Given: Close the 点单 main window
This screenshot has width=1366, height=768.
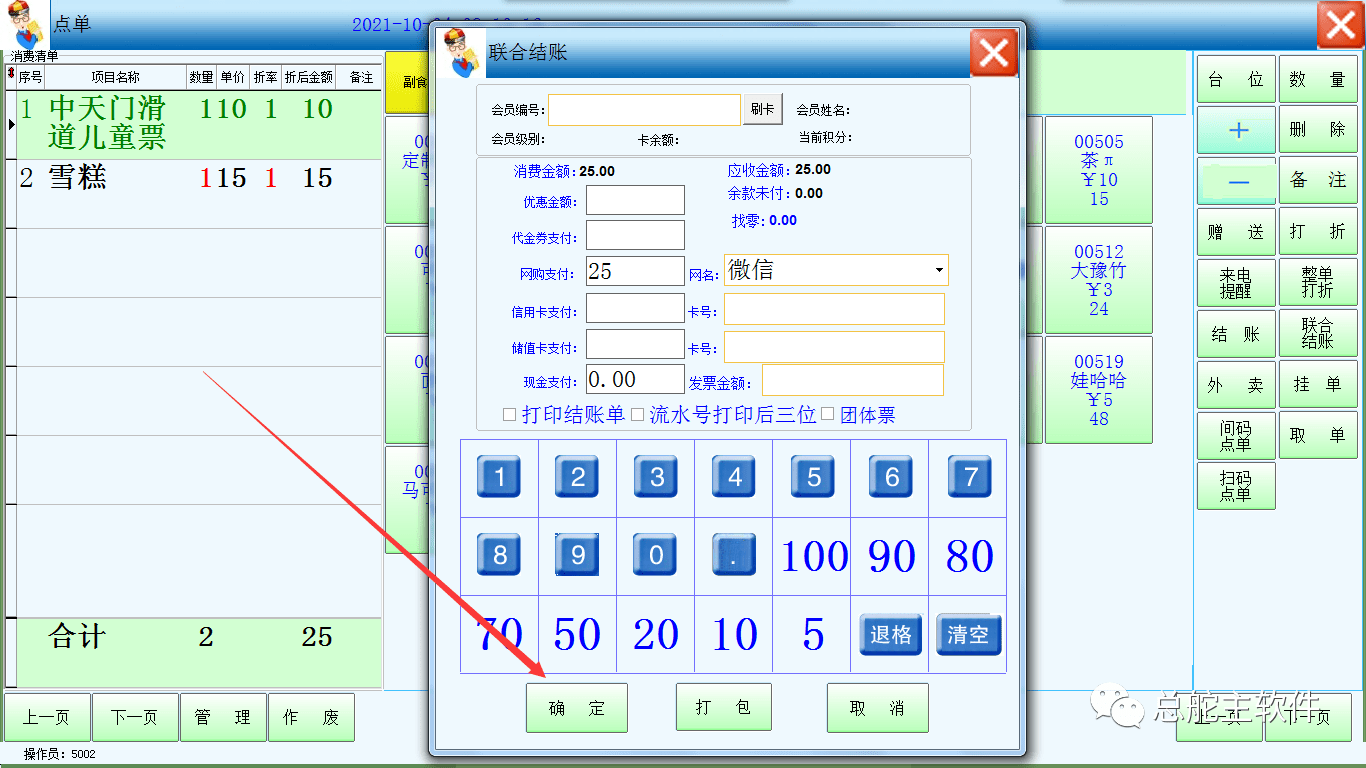Looking at the screenshot, I should pos(1340,25).
